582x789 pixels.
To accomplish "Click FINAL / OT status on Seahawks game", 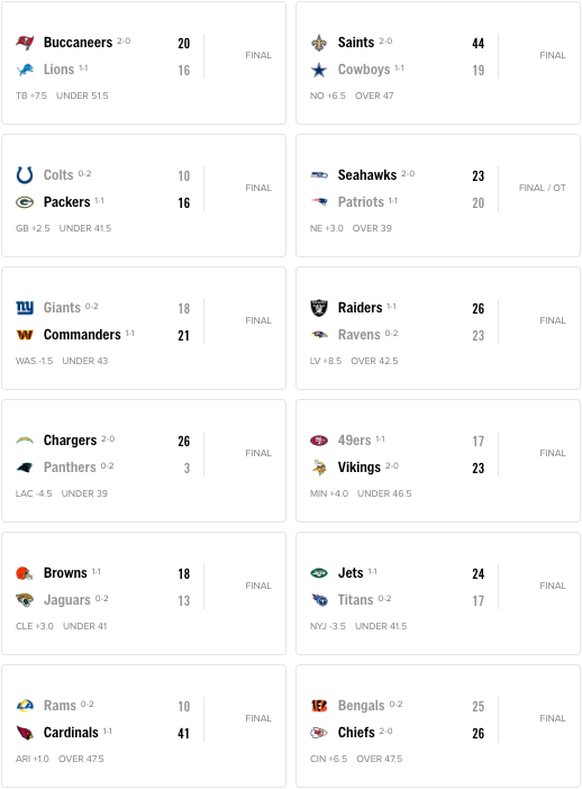I will (542, 188).
